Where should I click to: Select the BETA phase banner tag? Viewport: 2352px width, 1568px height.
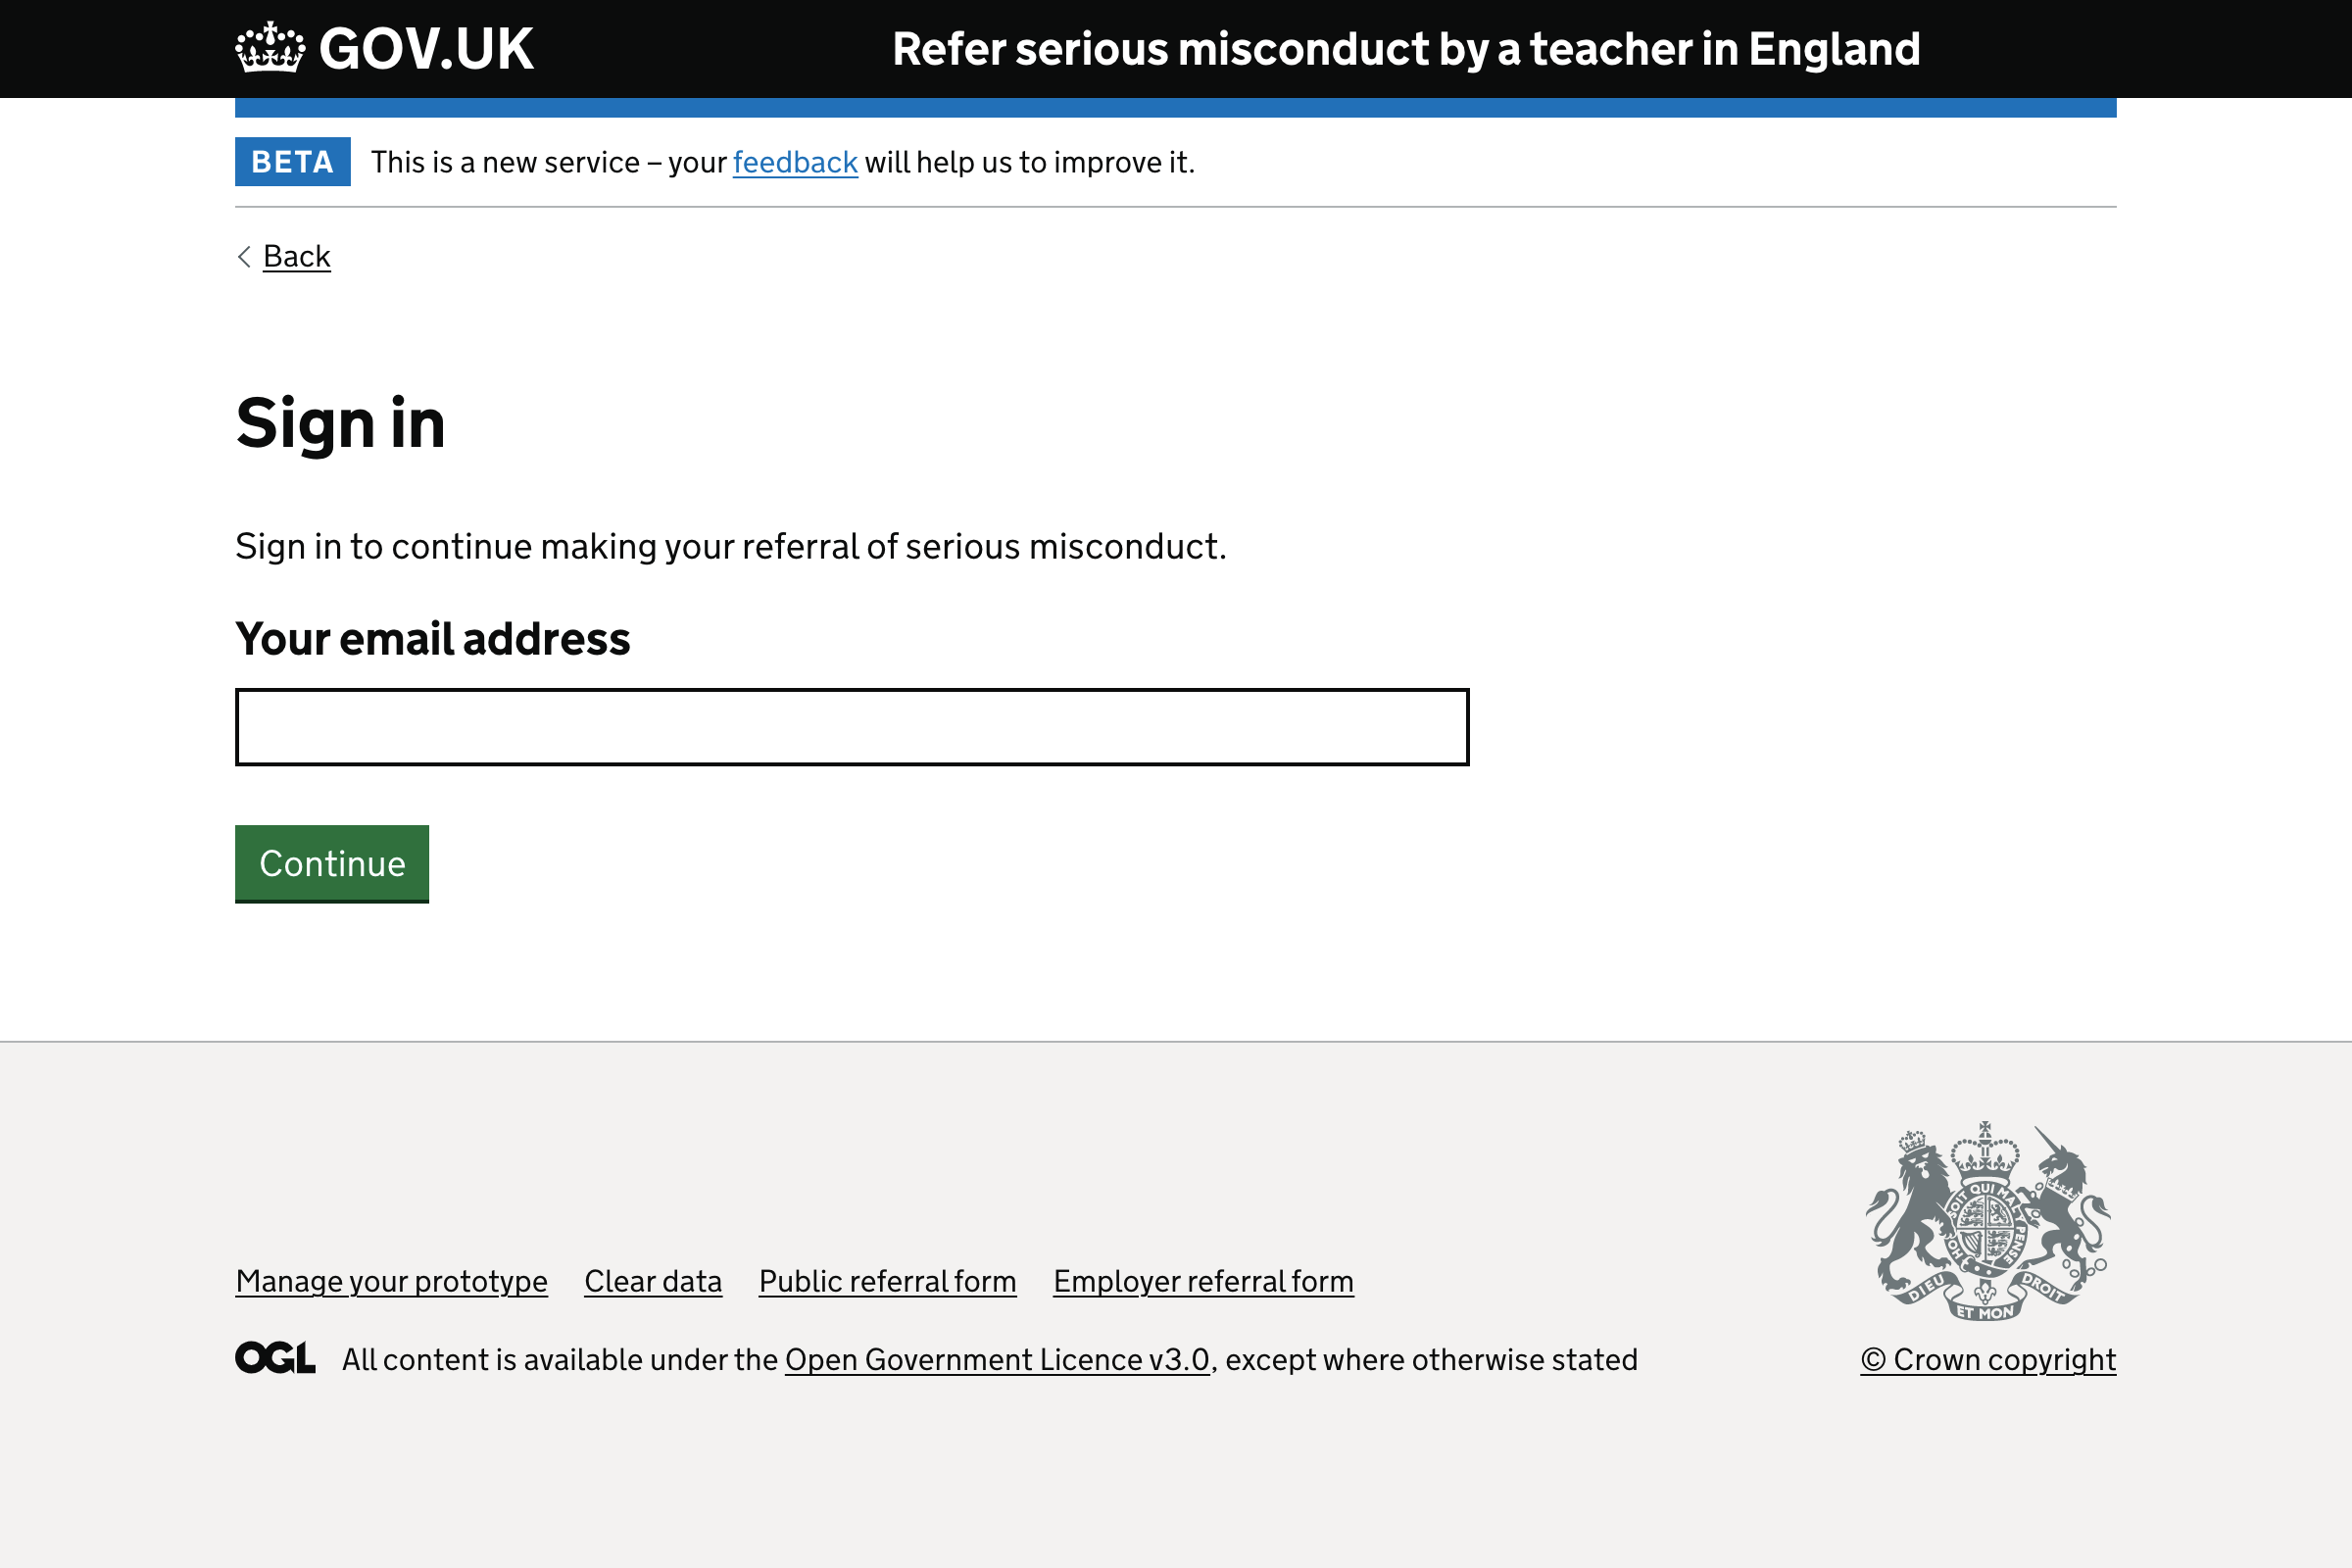[x=292, y=162]
